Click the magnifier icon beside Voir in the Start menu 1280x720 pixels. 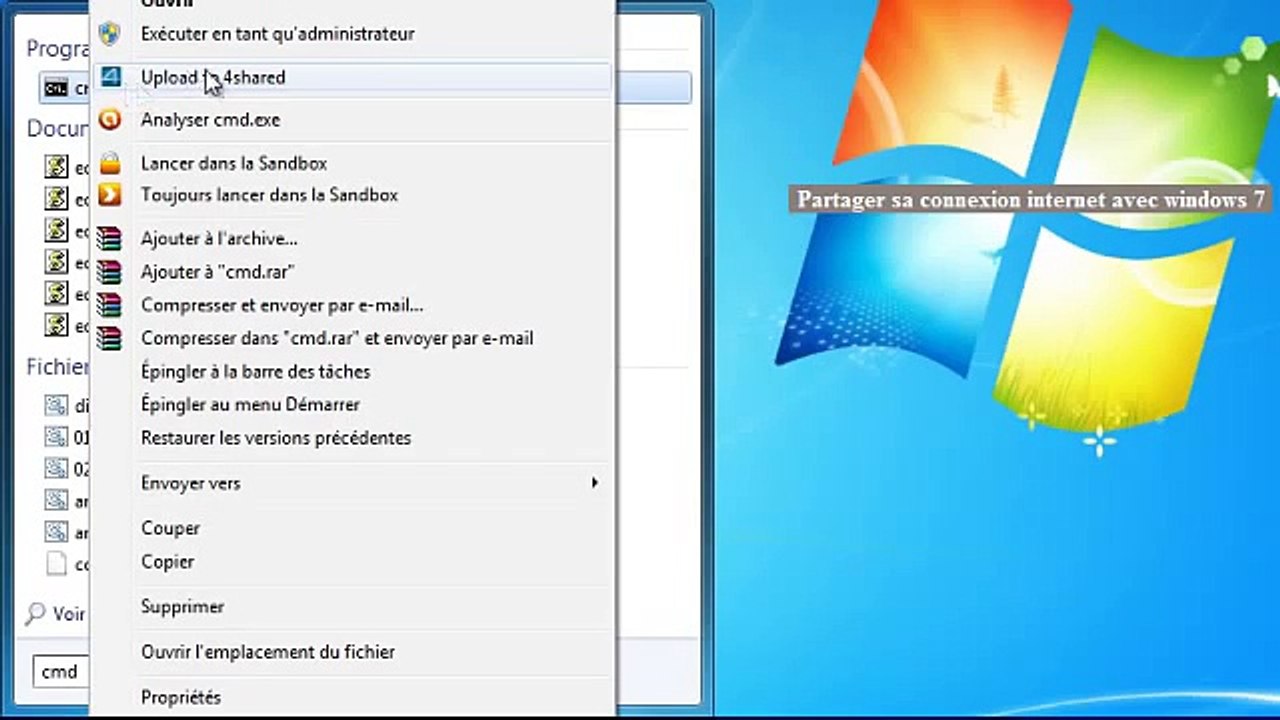(x=36, y=613)
